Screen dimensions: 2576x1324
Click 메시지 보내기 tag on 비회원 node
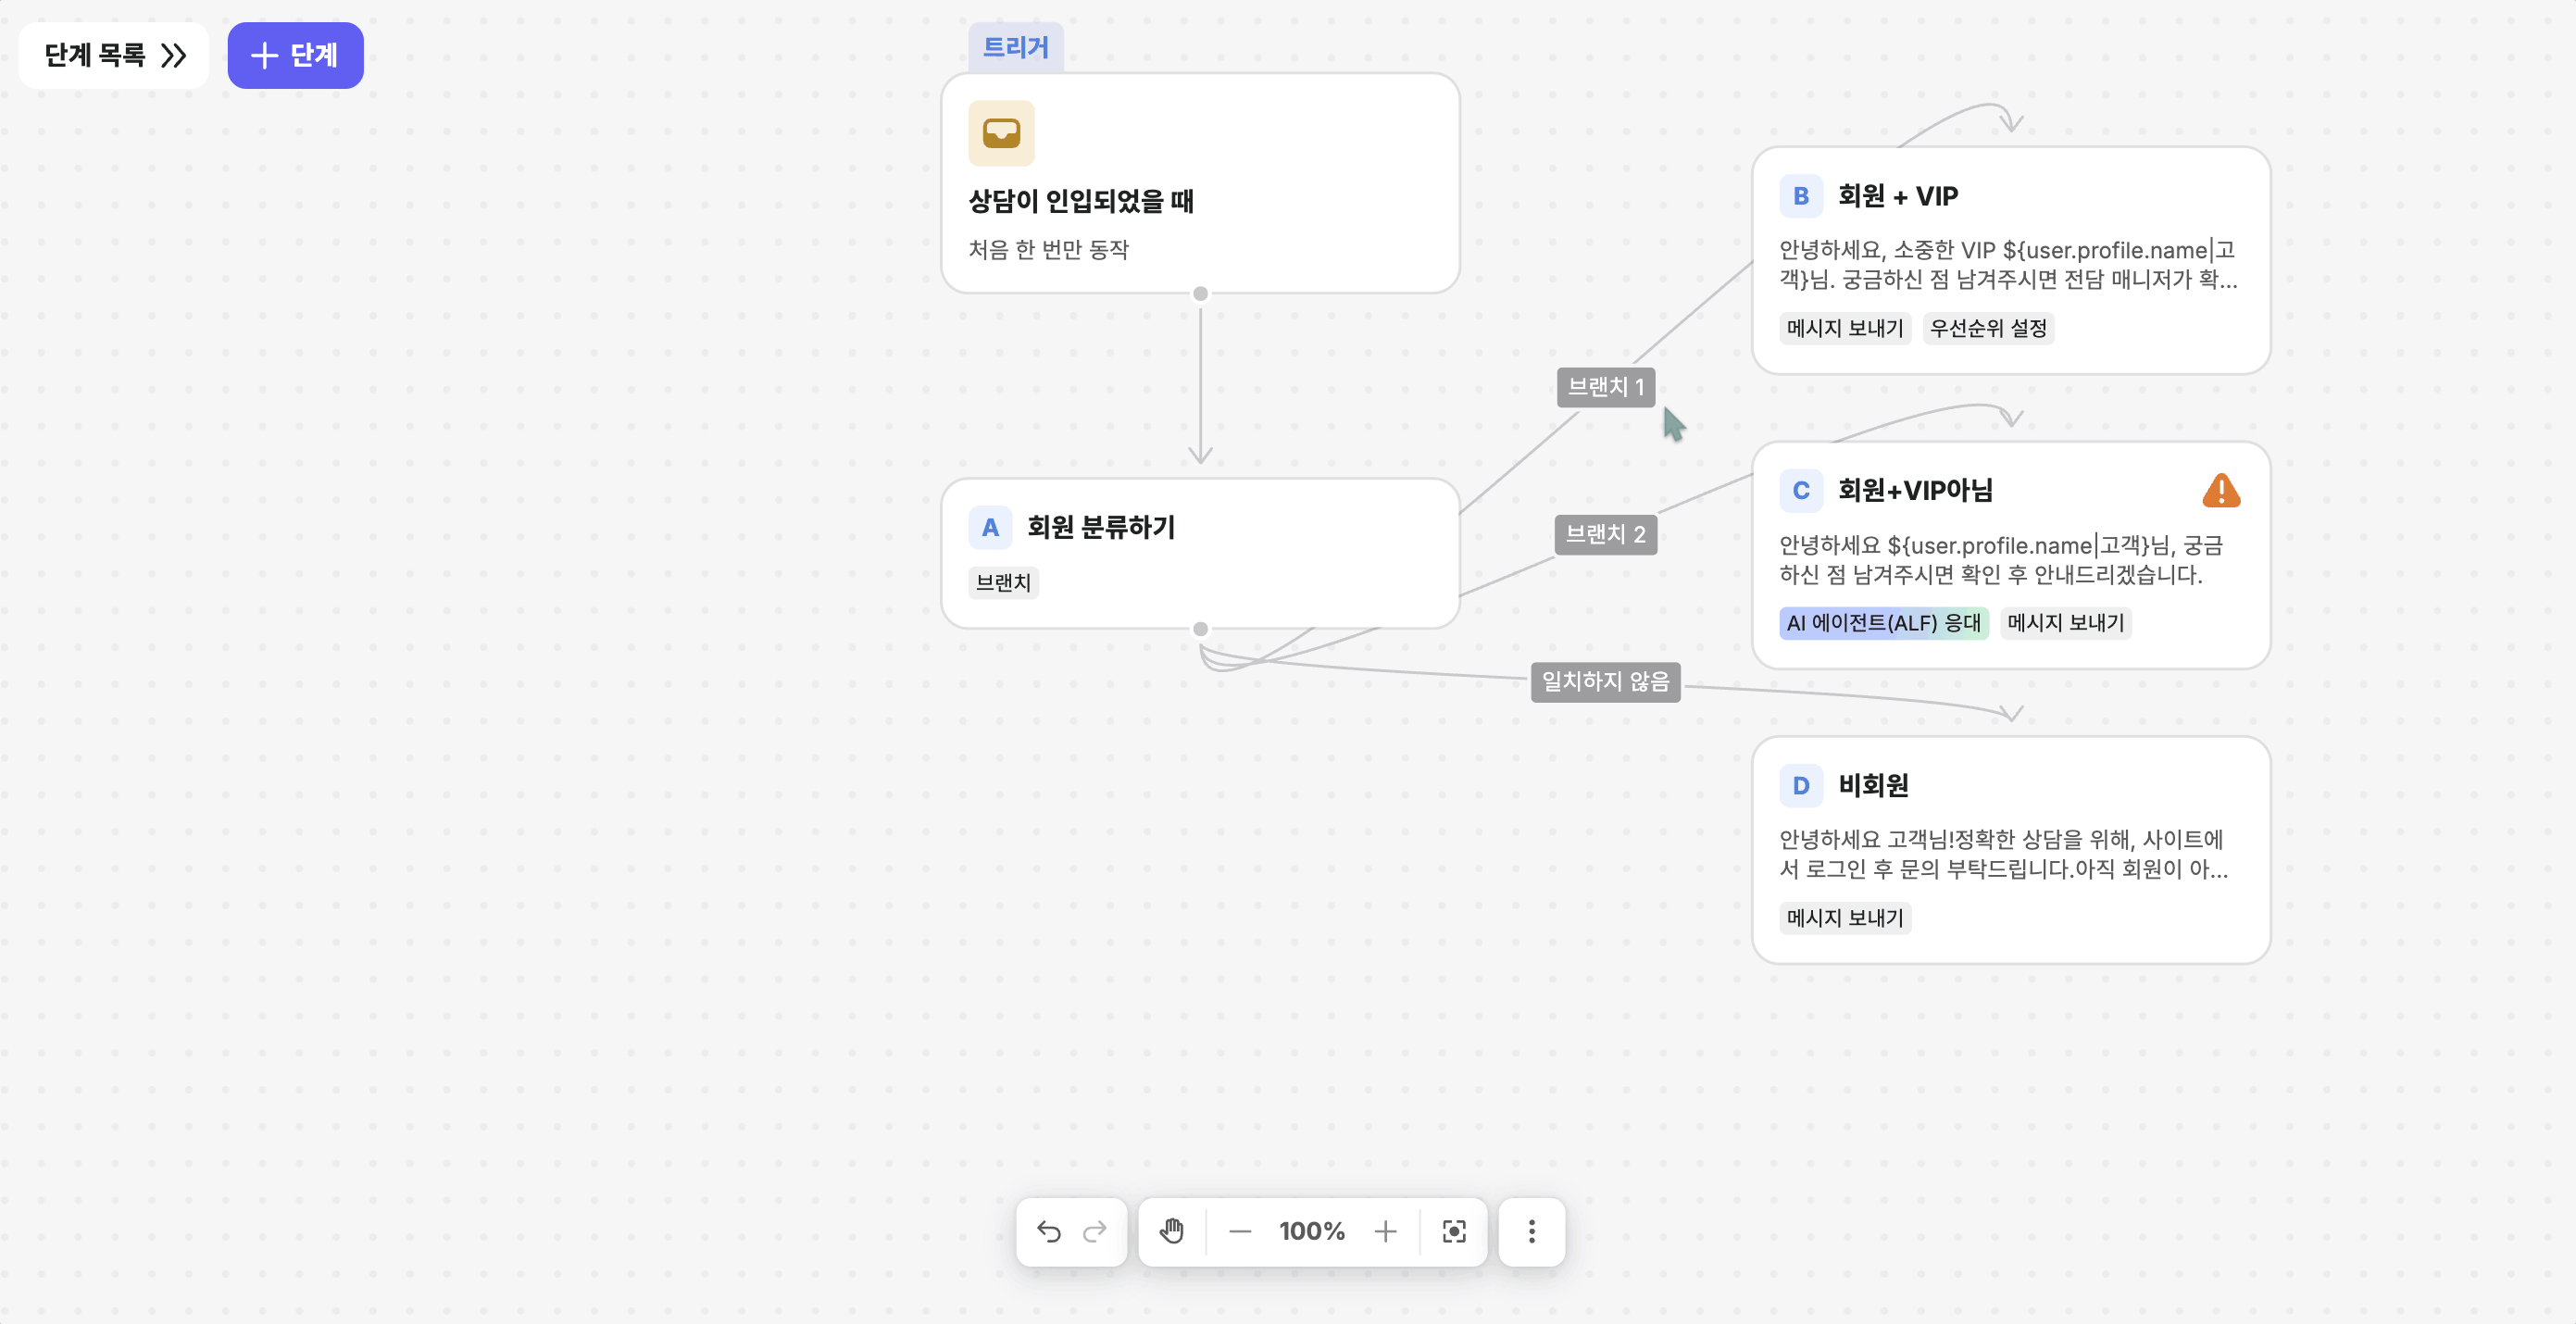[1844, 918]
